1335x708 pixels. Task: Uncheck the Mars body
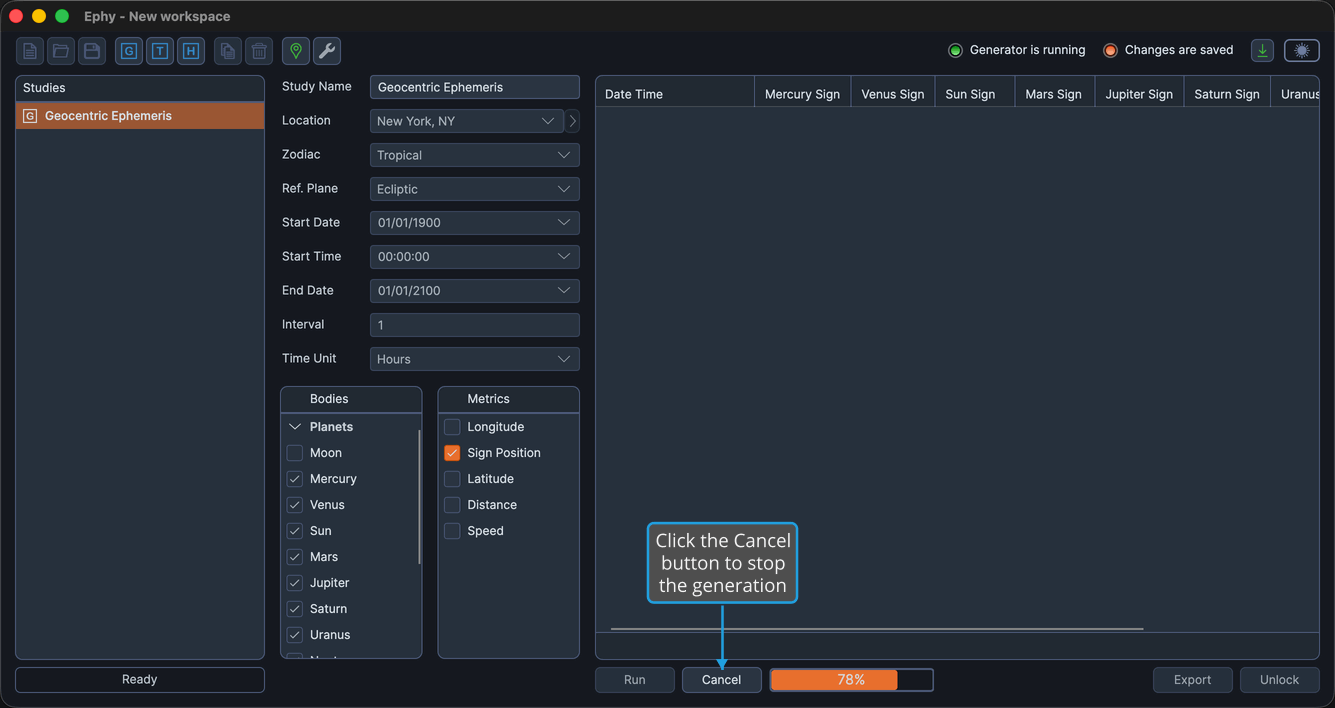[x=295, y=557]
